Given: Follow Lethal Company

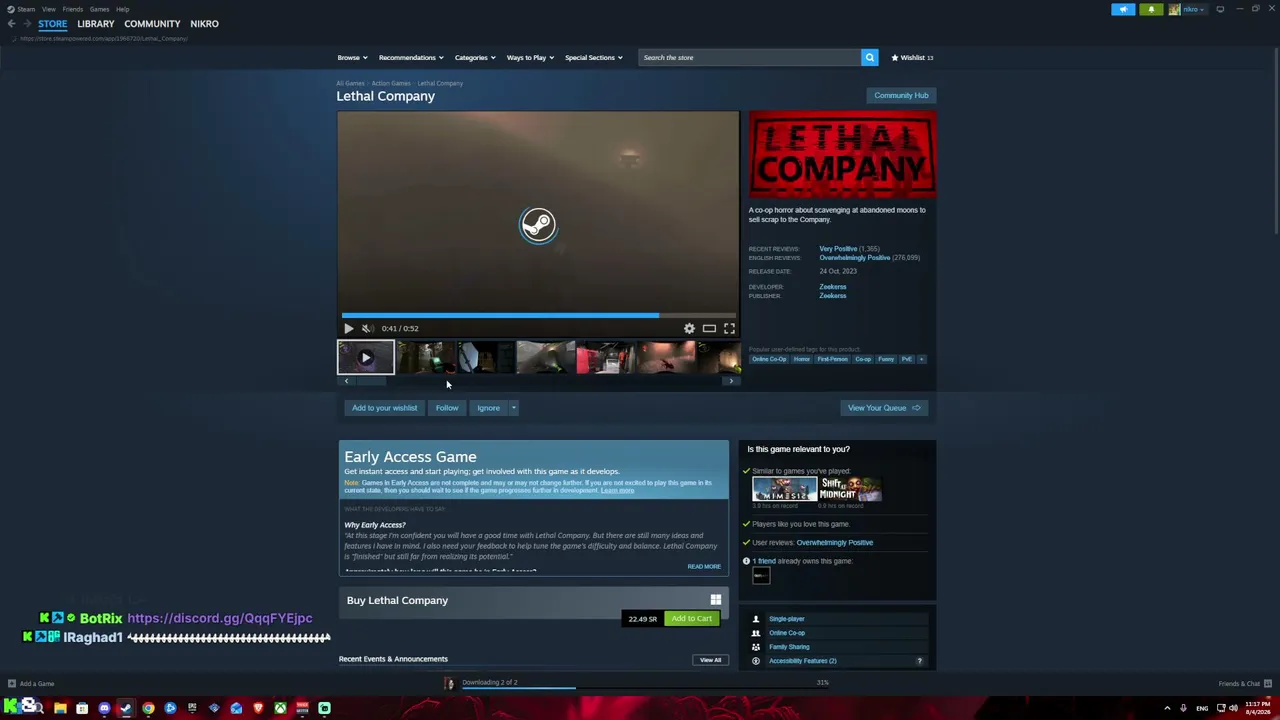Looking at the screenshot, I should tap(447, 408).
